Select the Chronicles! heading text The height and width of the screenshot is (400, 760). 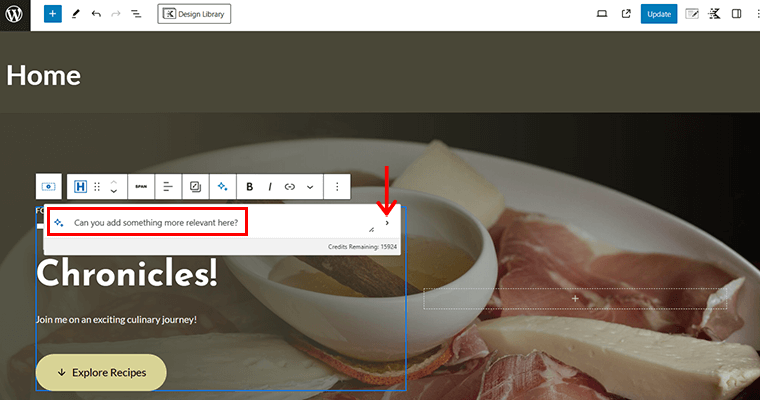[x=127, y=273]
